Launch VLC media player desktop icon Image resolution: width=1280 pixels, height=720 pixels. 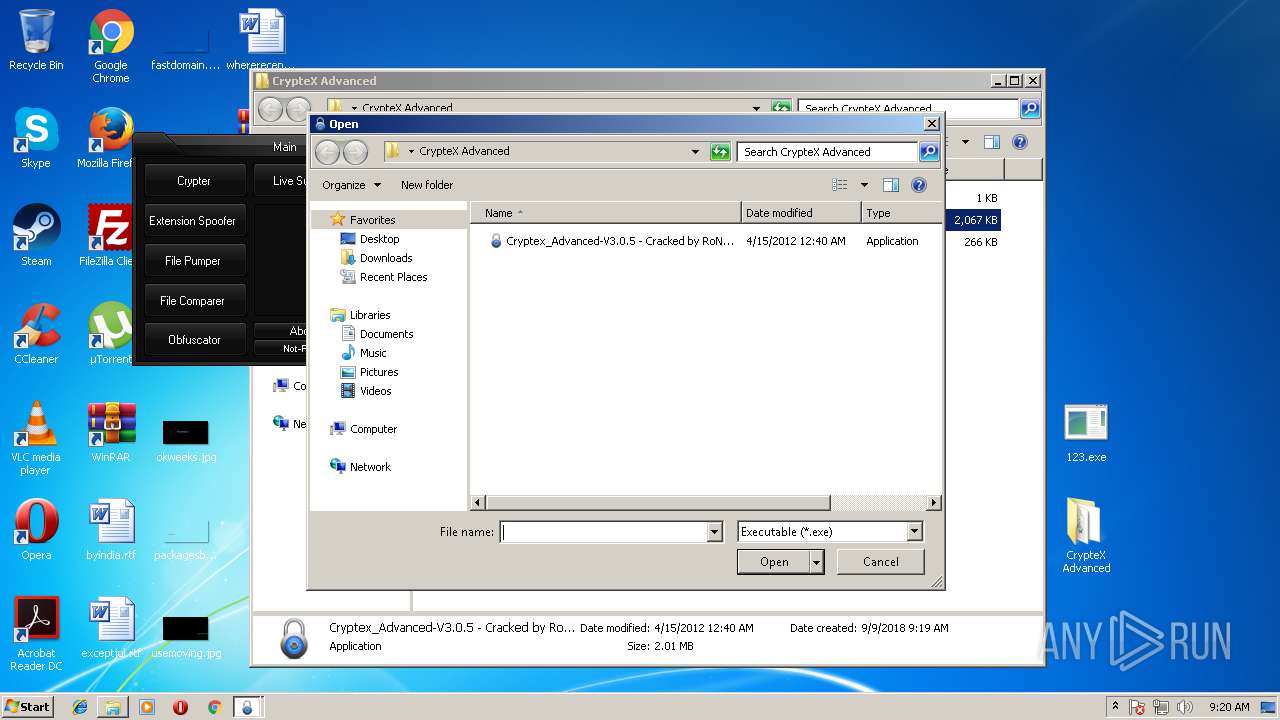point(36,439)
